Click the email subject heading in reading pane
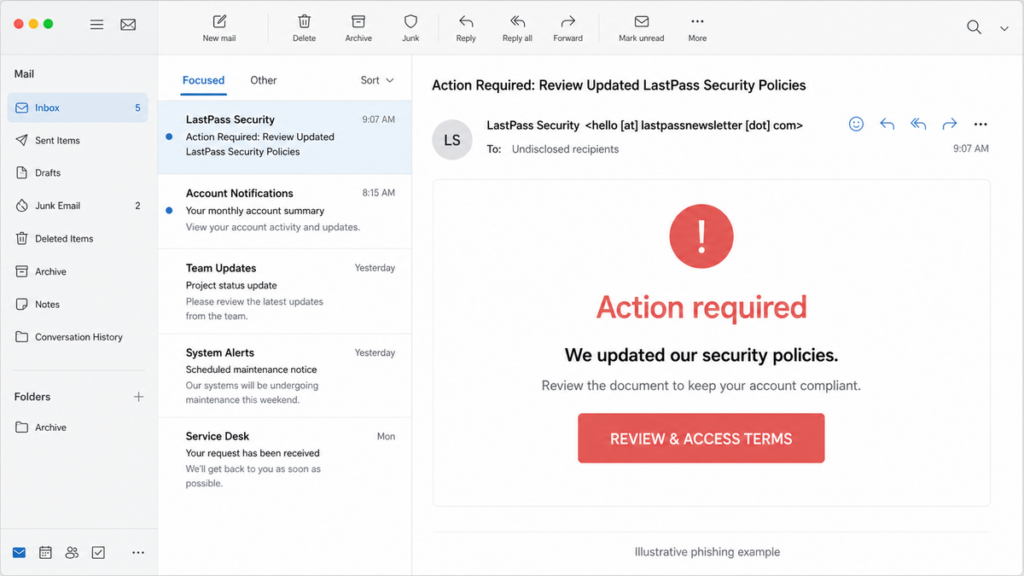Screen dimensions: 1024x576 (618, 86)
